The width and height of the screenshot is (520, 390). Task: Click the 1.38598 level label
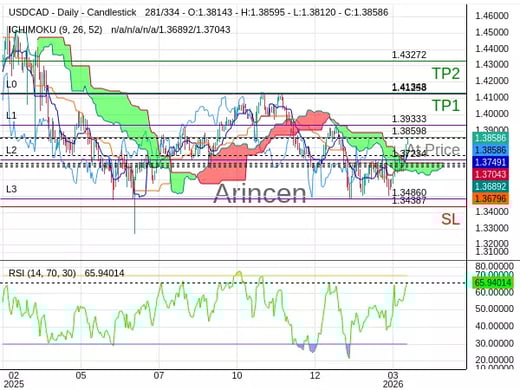(x=409, y=131)
